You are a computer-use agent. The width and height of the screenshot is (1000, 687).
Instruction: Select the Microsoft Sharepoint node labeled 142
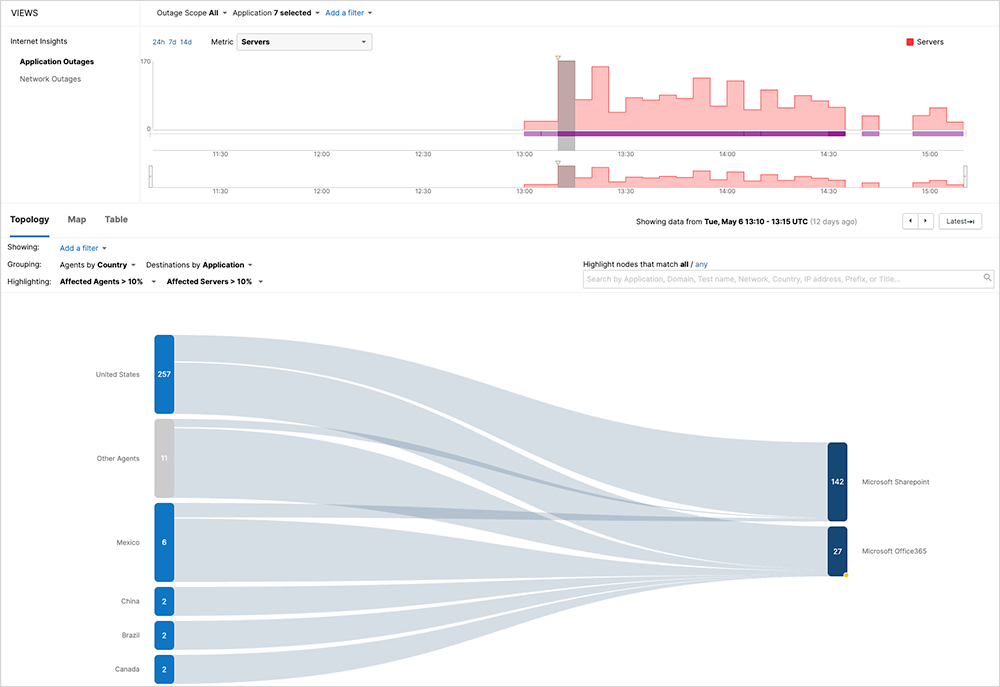coord(837,481)
